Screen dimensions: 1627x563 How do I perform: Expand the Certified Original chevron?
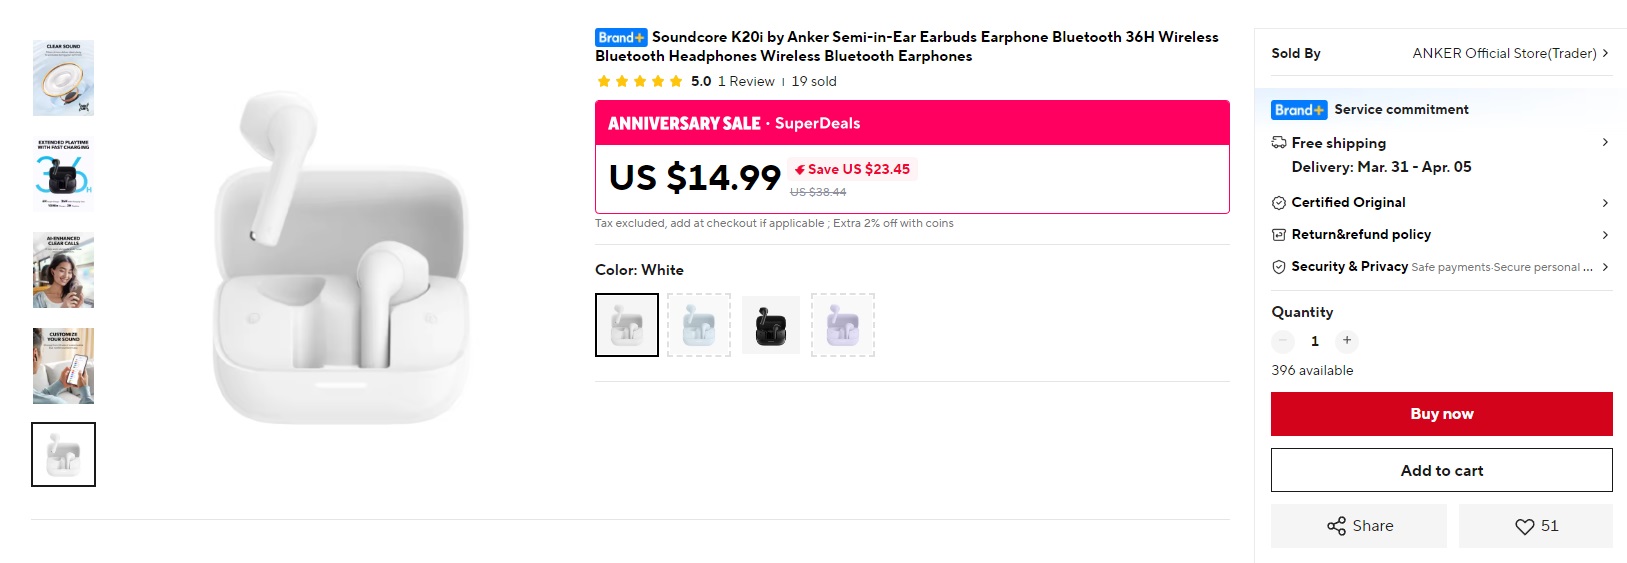(x=1605, y=203)
